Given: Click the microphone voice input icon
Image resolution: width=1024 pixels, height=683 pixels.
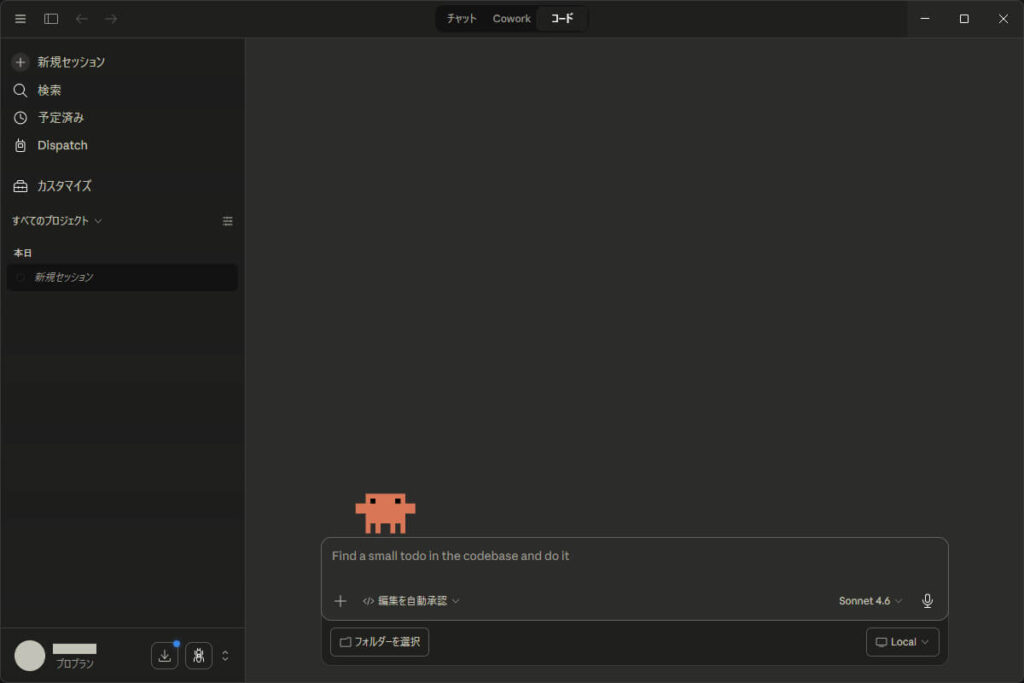Looking at the screenshot, I should (927, 601).
